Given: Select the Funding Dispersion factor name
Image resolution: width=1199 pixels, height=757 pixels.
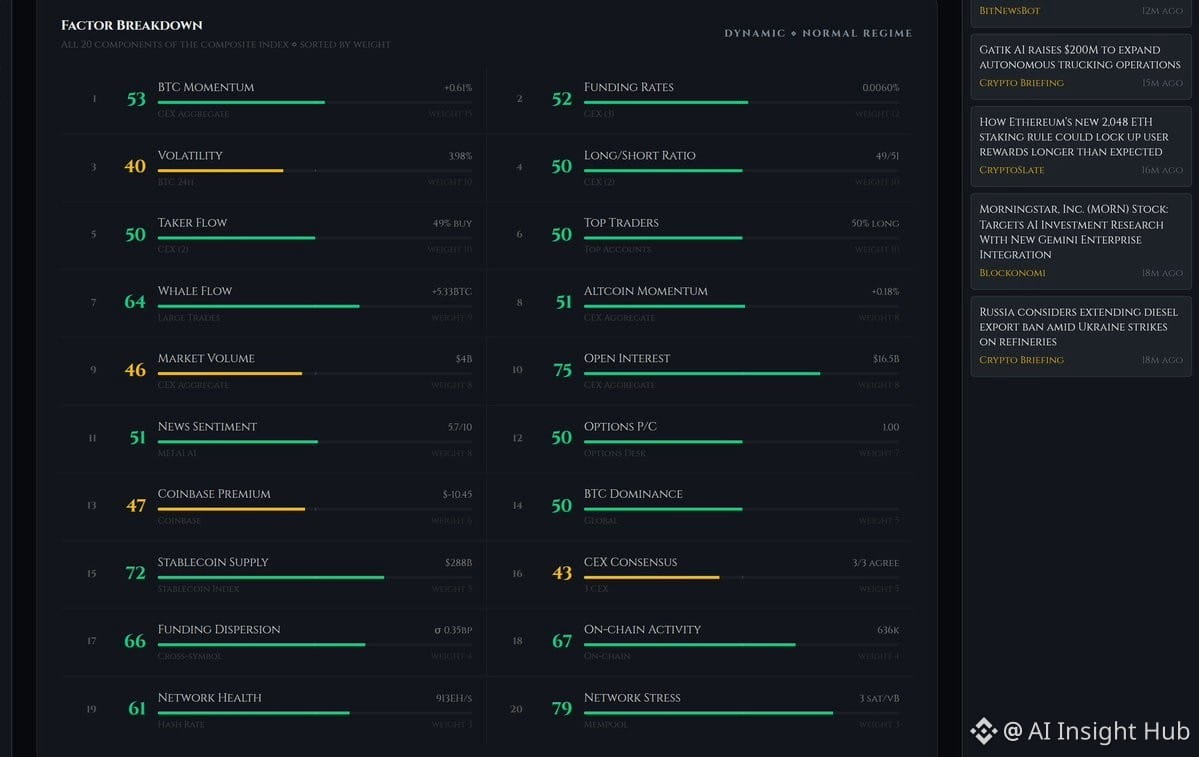Looking at the screenshot, I should tap(219, 629).
